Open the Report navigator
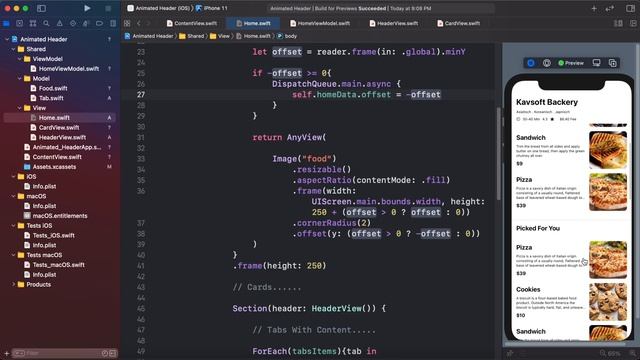Viewport: 640px width, 360px height. 113,23
